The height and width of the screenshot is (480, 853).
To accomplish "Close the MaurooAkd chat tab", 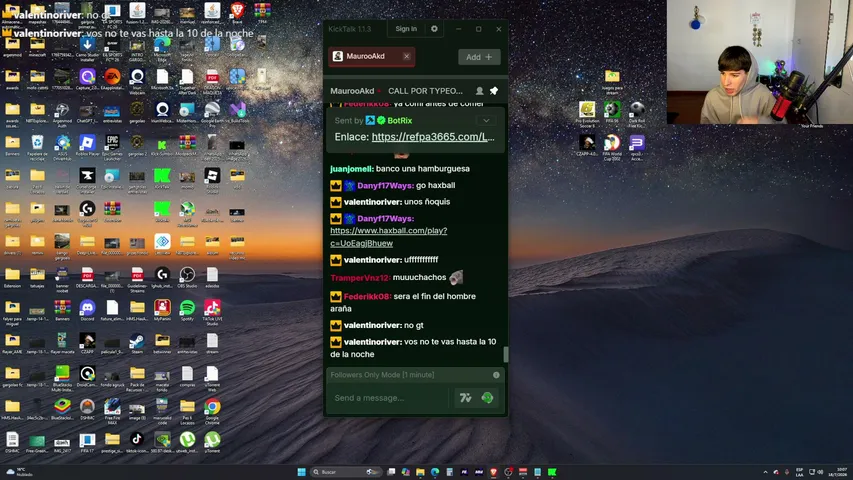I will (406, 56).
